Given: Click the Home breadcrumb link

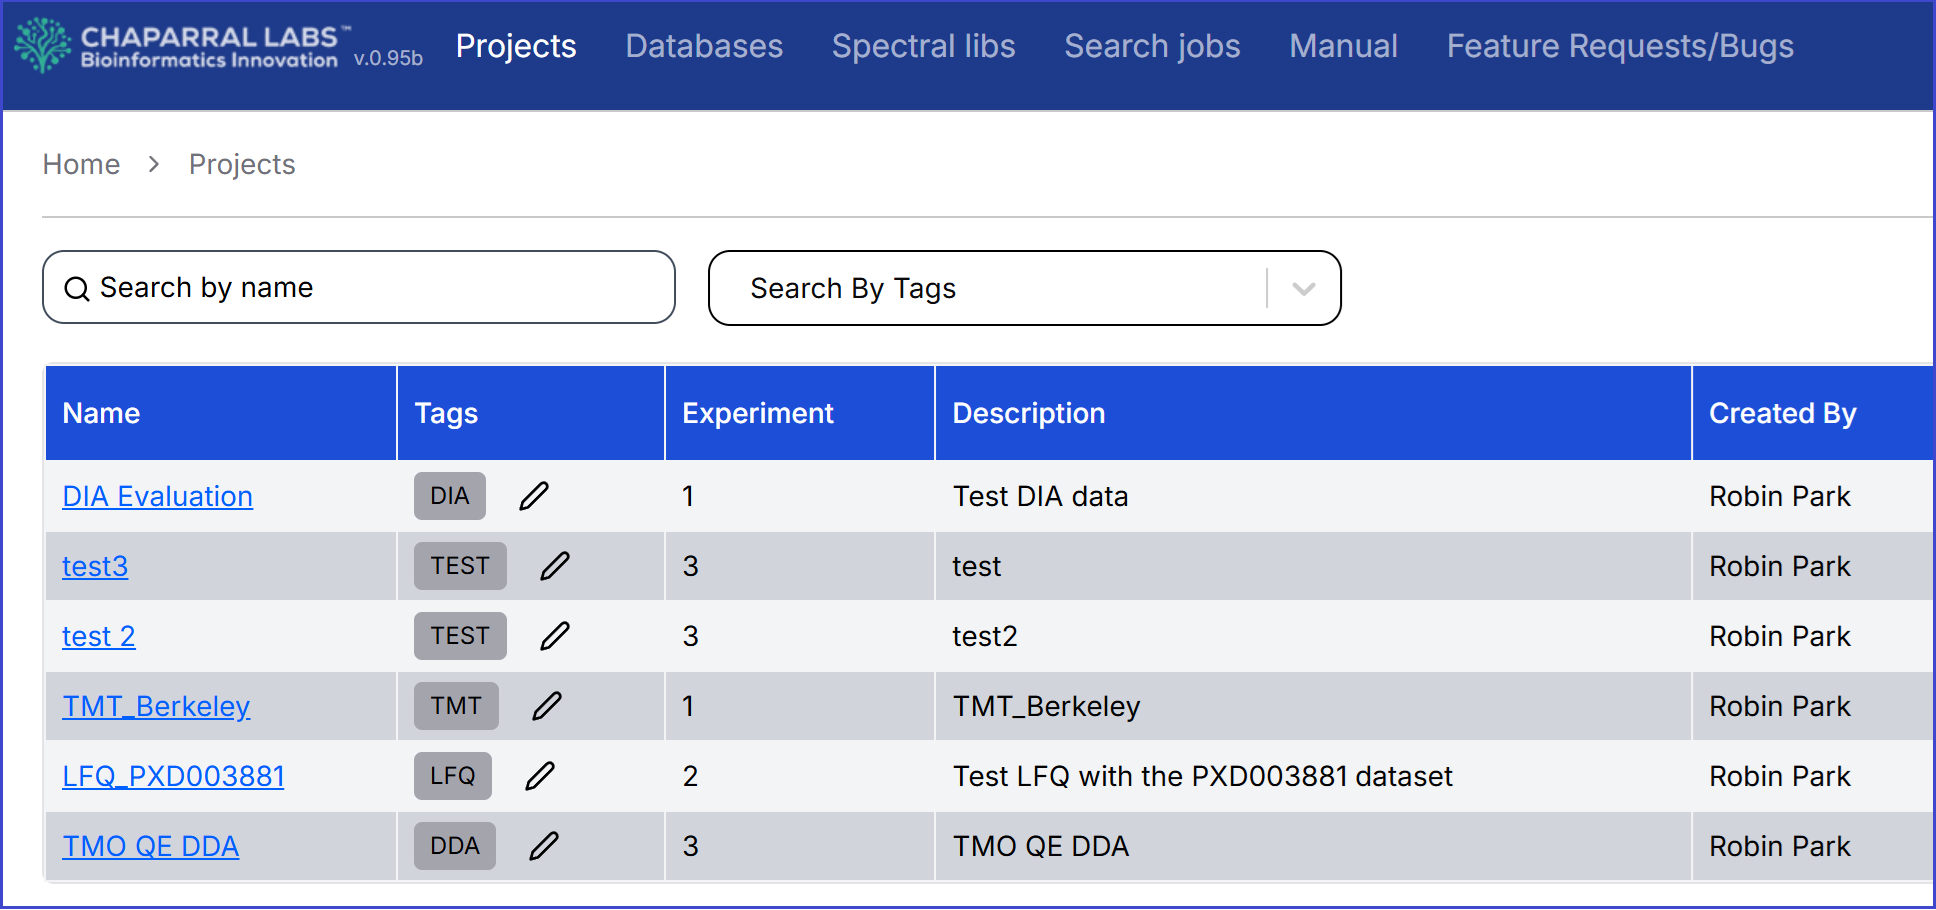Looking at the screenshot, I should [x=81, y=164].
